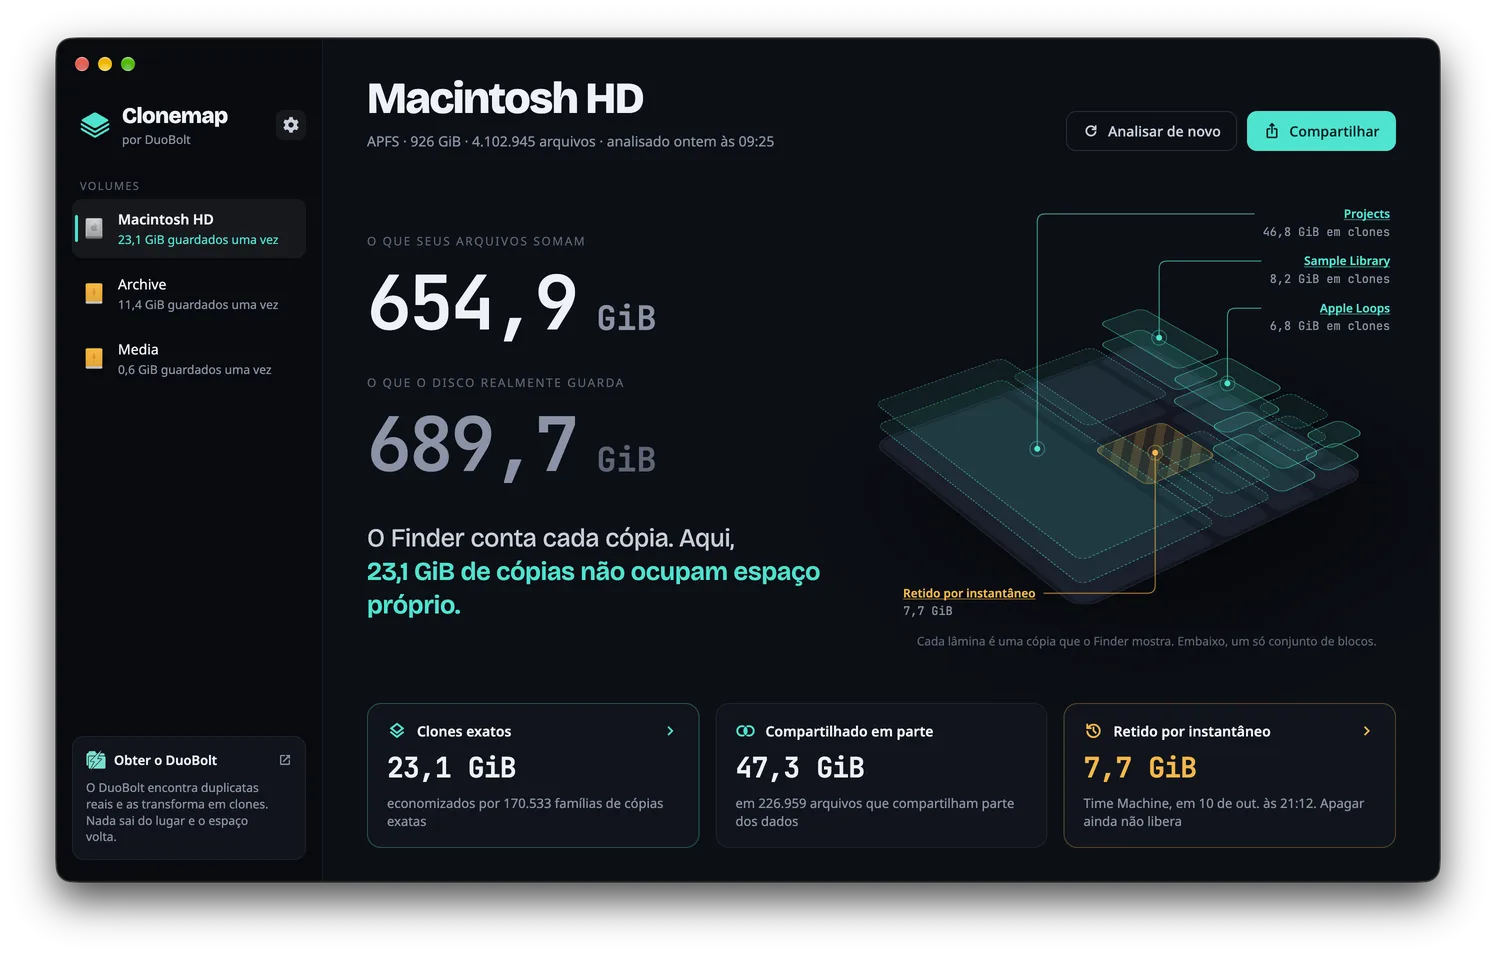Click the 654,9 GiB total value

coord(512,304)
